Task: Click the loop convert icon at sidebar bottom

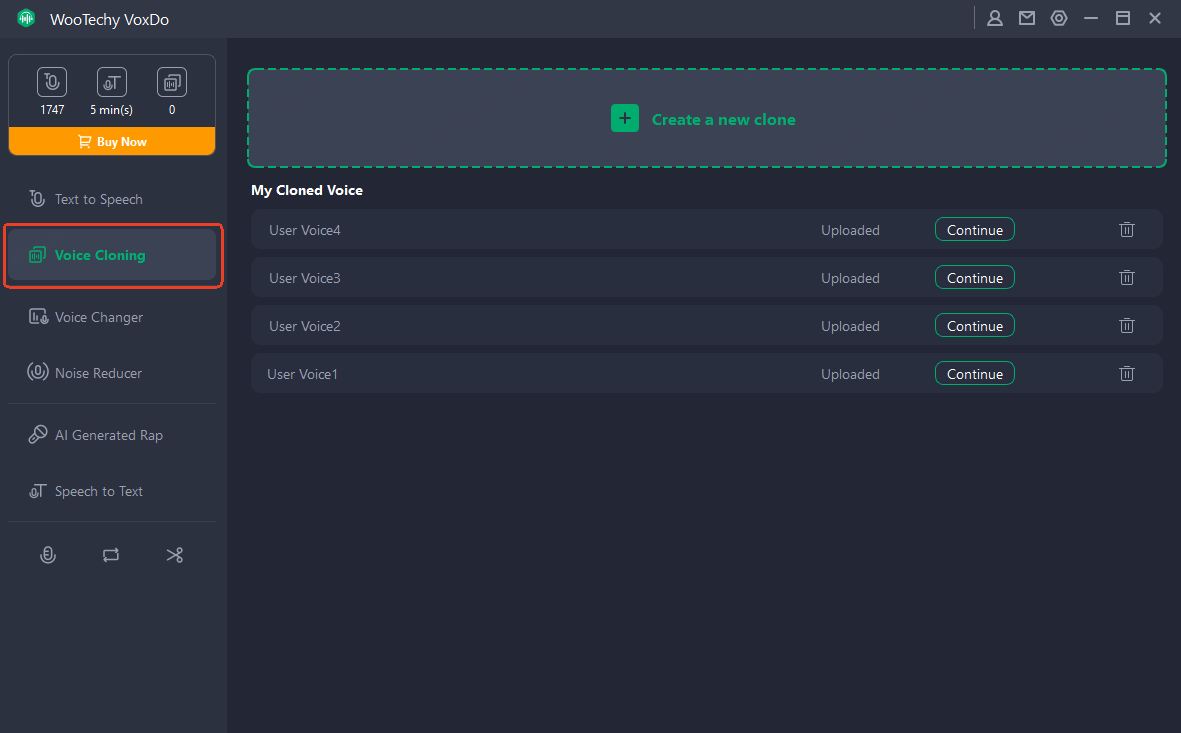Action: [111, 555]
